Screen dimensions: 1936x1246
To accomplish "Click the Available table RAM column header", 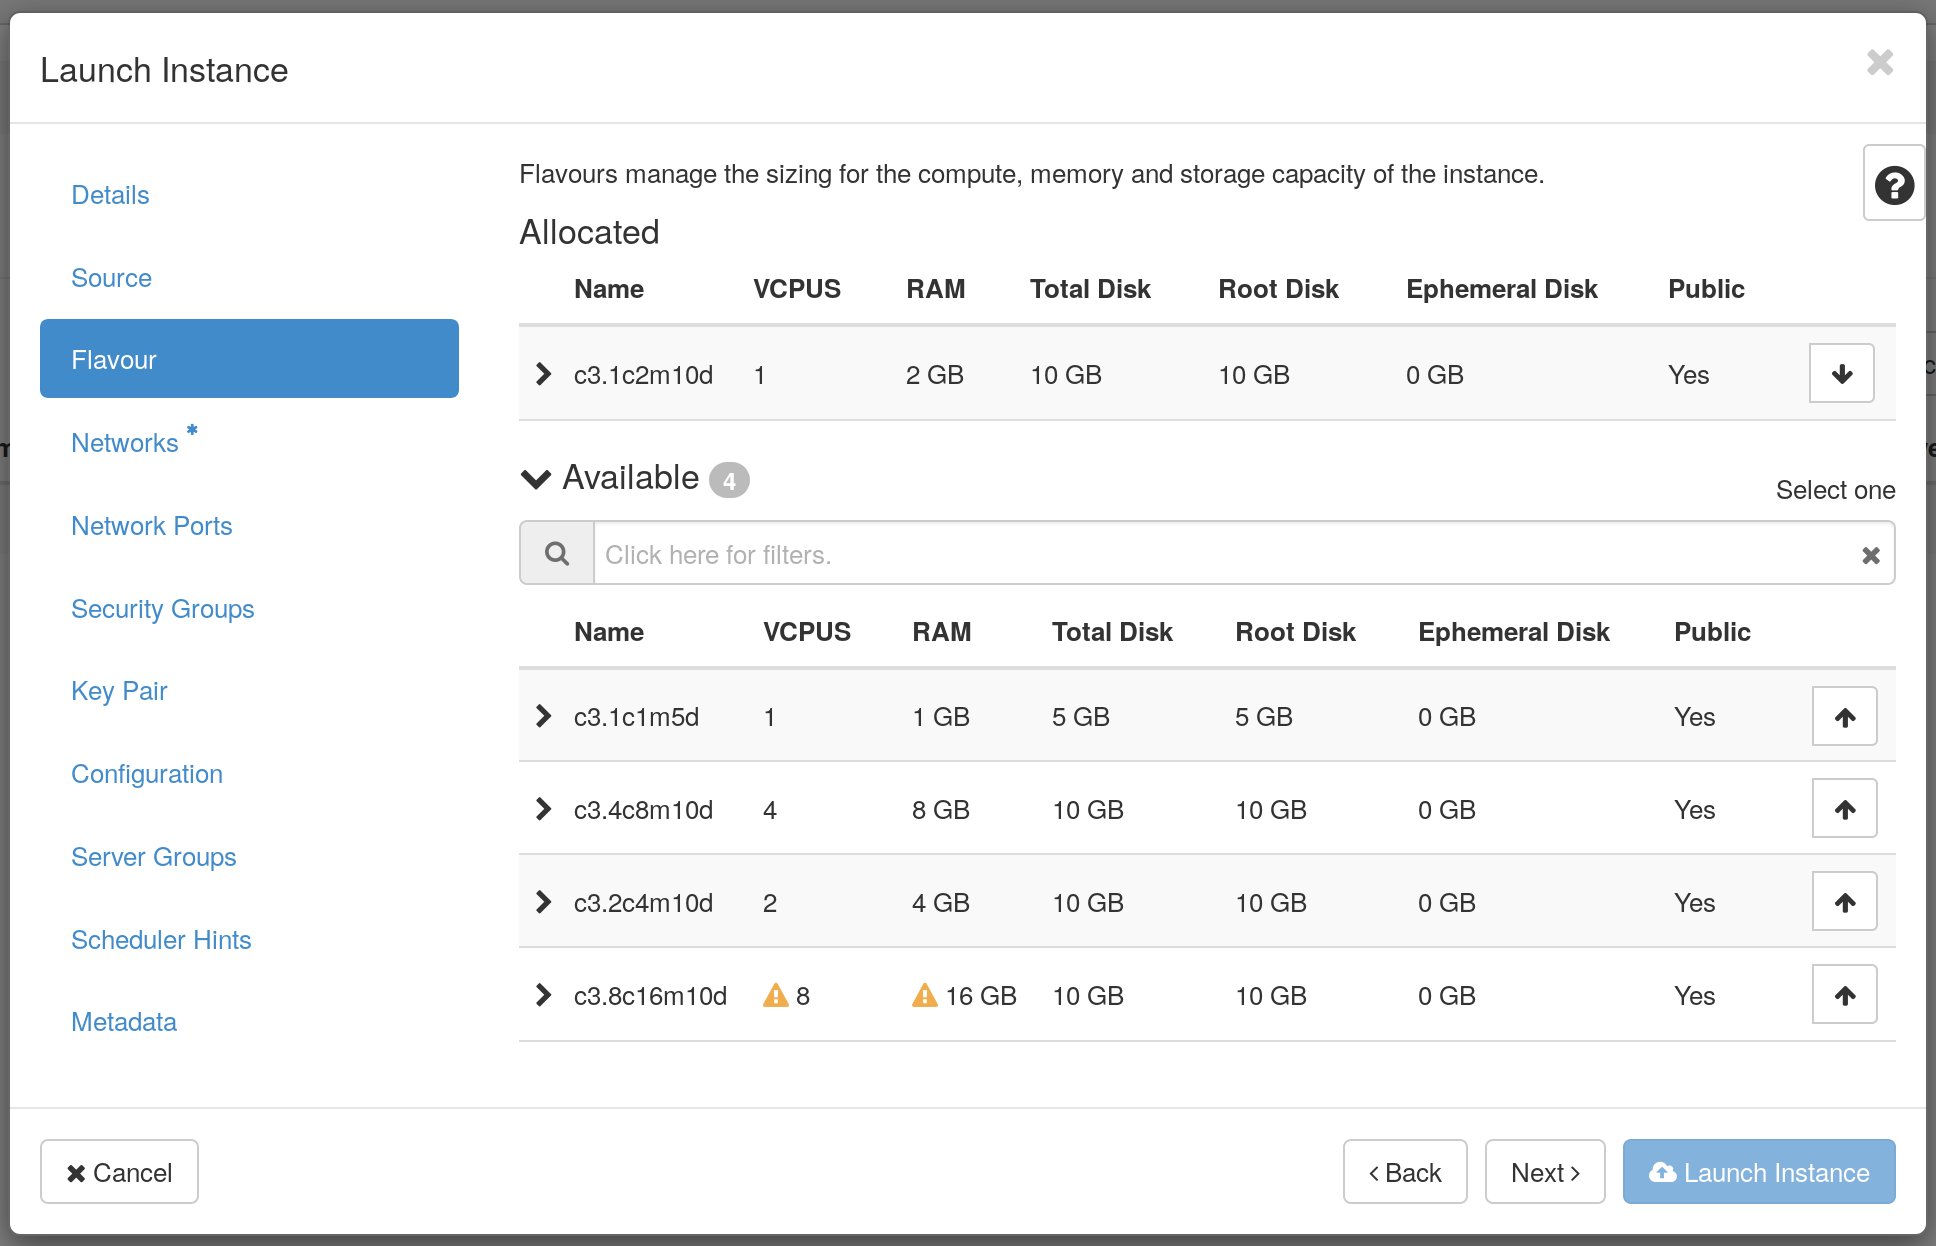I will coord(941,632).
